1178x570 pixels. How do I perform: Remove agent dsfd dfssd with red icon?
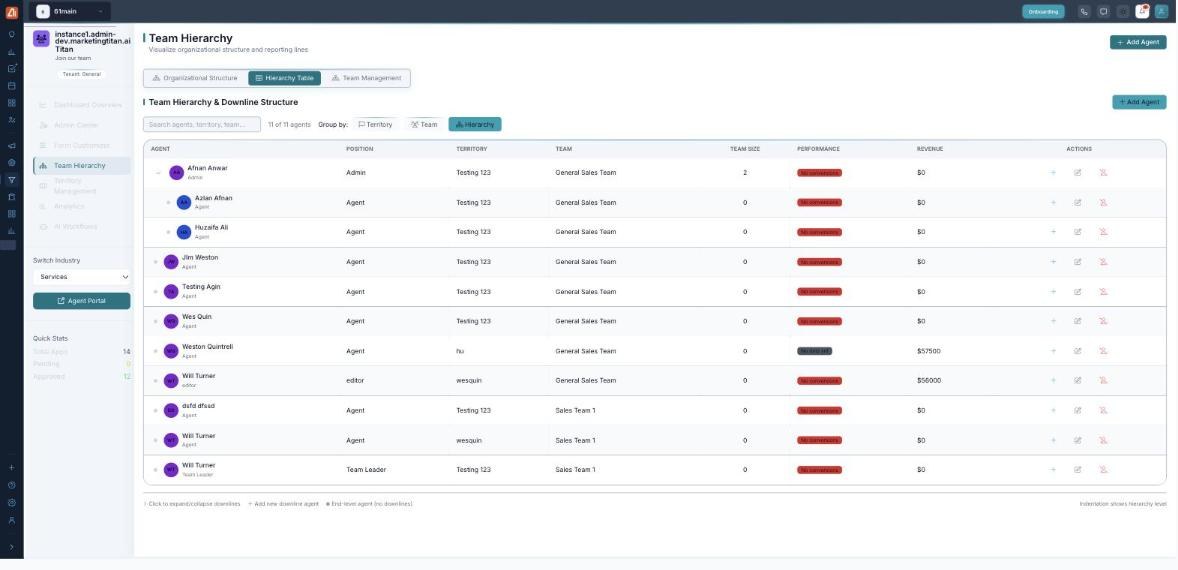coord(1103,410)
